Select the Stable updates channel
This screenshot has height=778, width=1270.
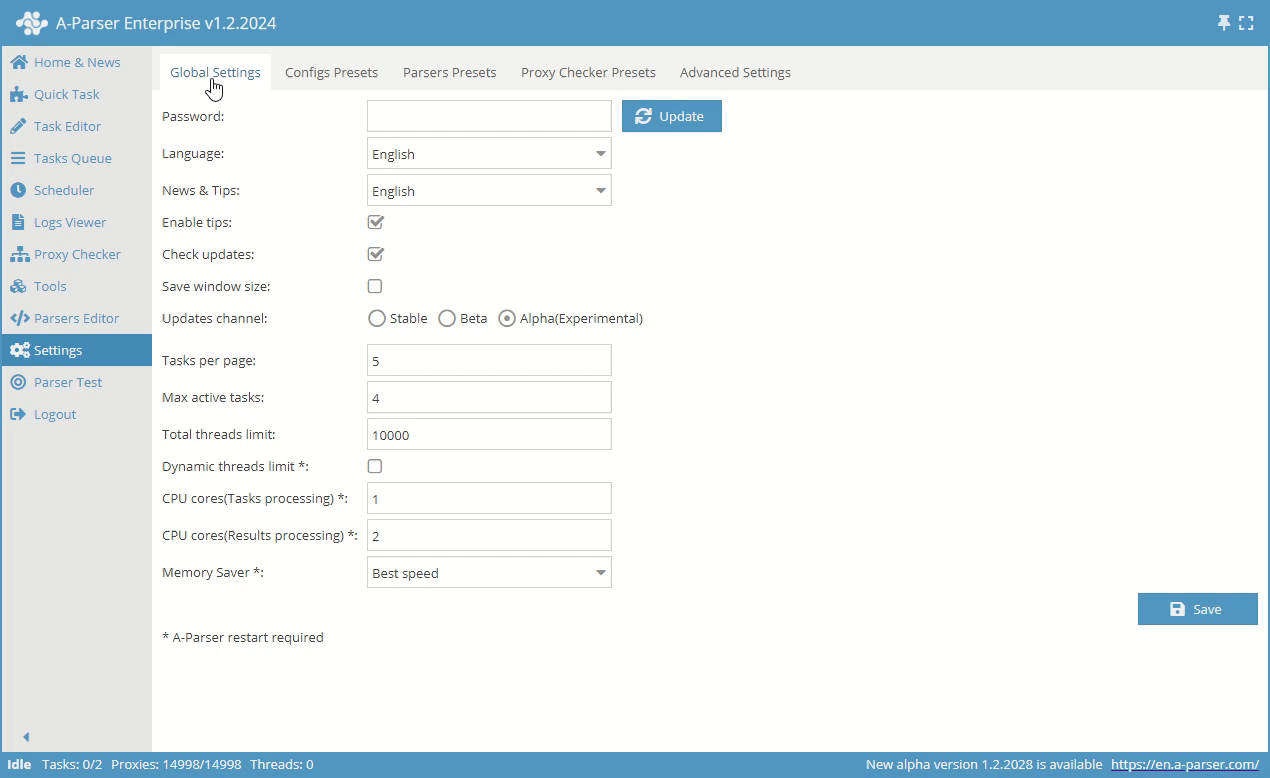pyautogui.click(x=377, y=319)
